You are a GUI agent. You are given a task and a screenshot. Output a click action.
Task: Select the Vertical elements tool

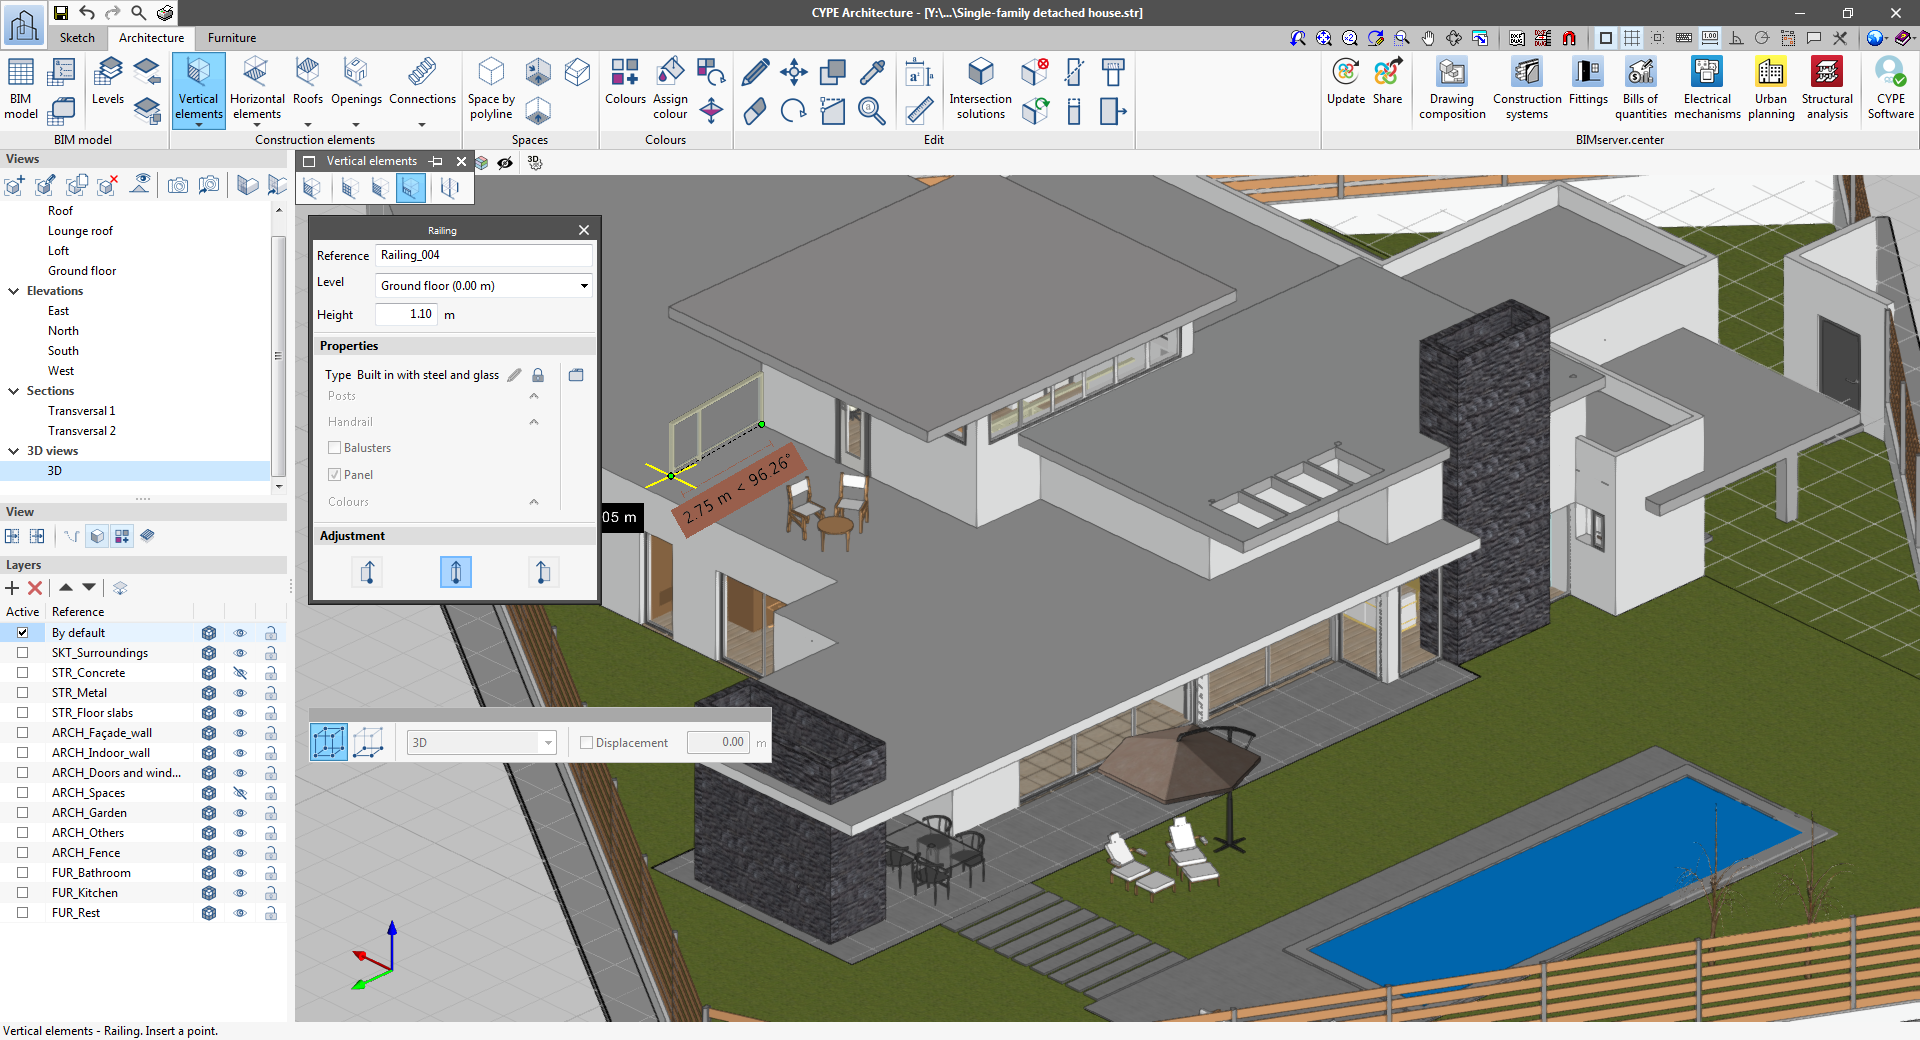[199, 90]
